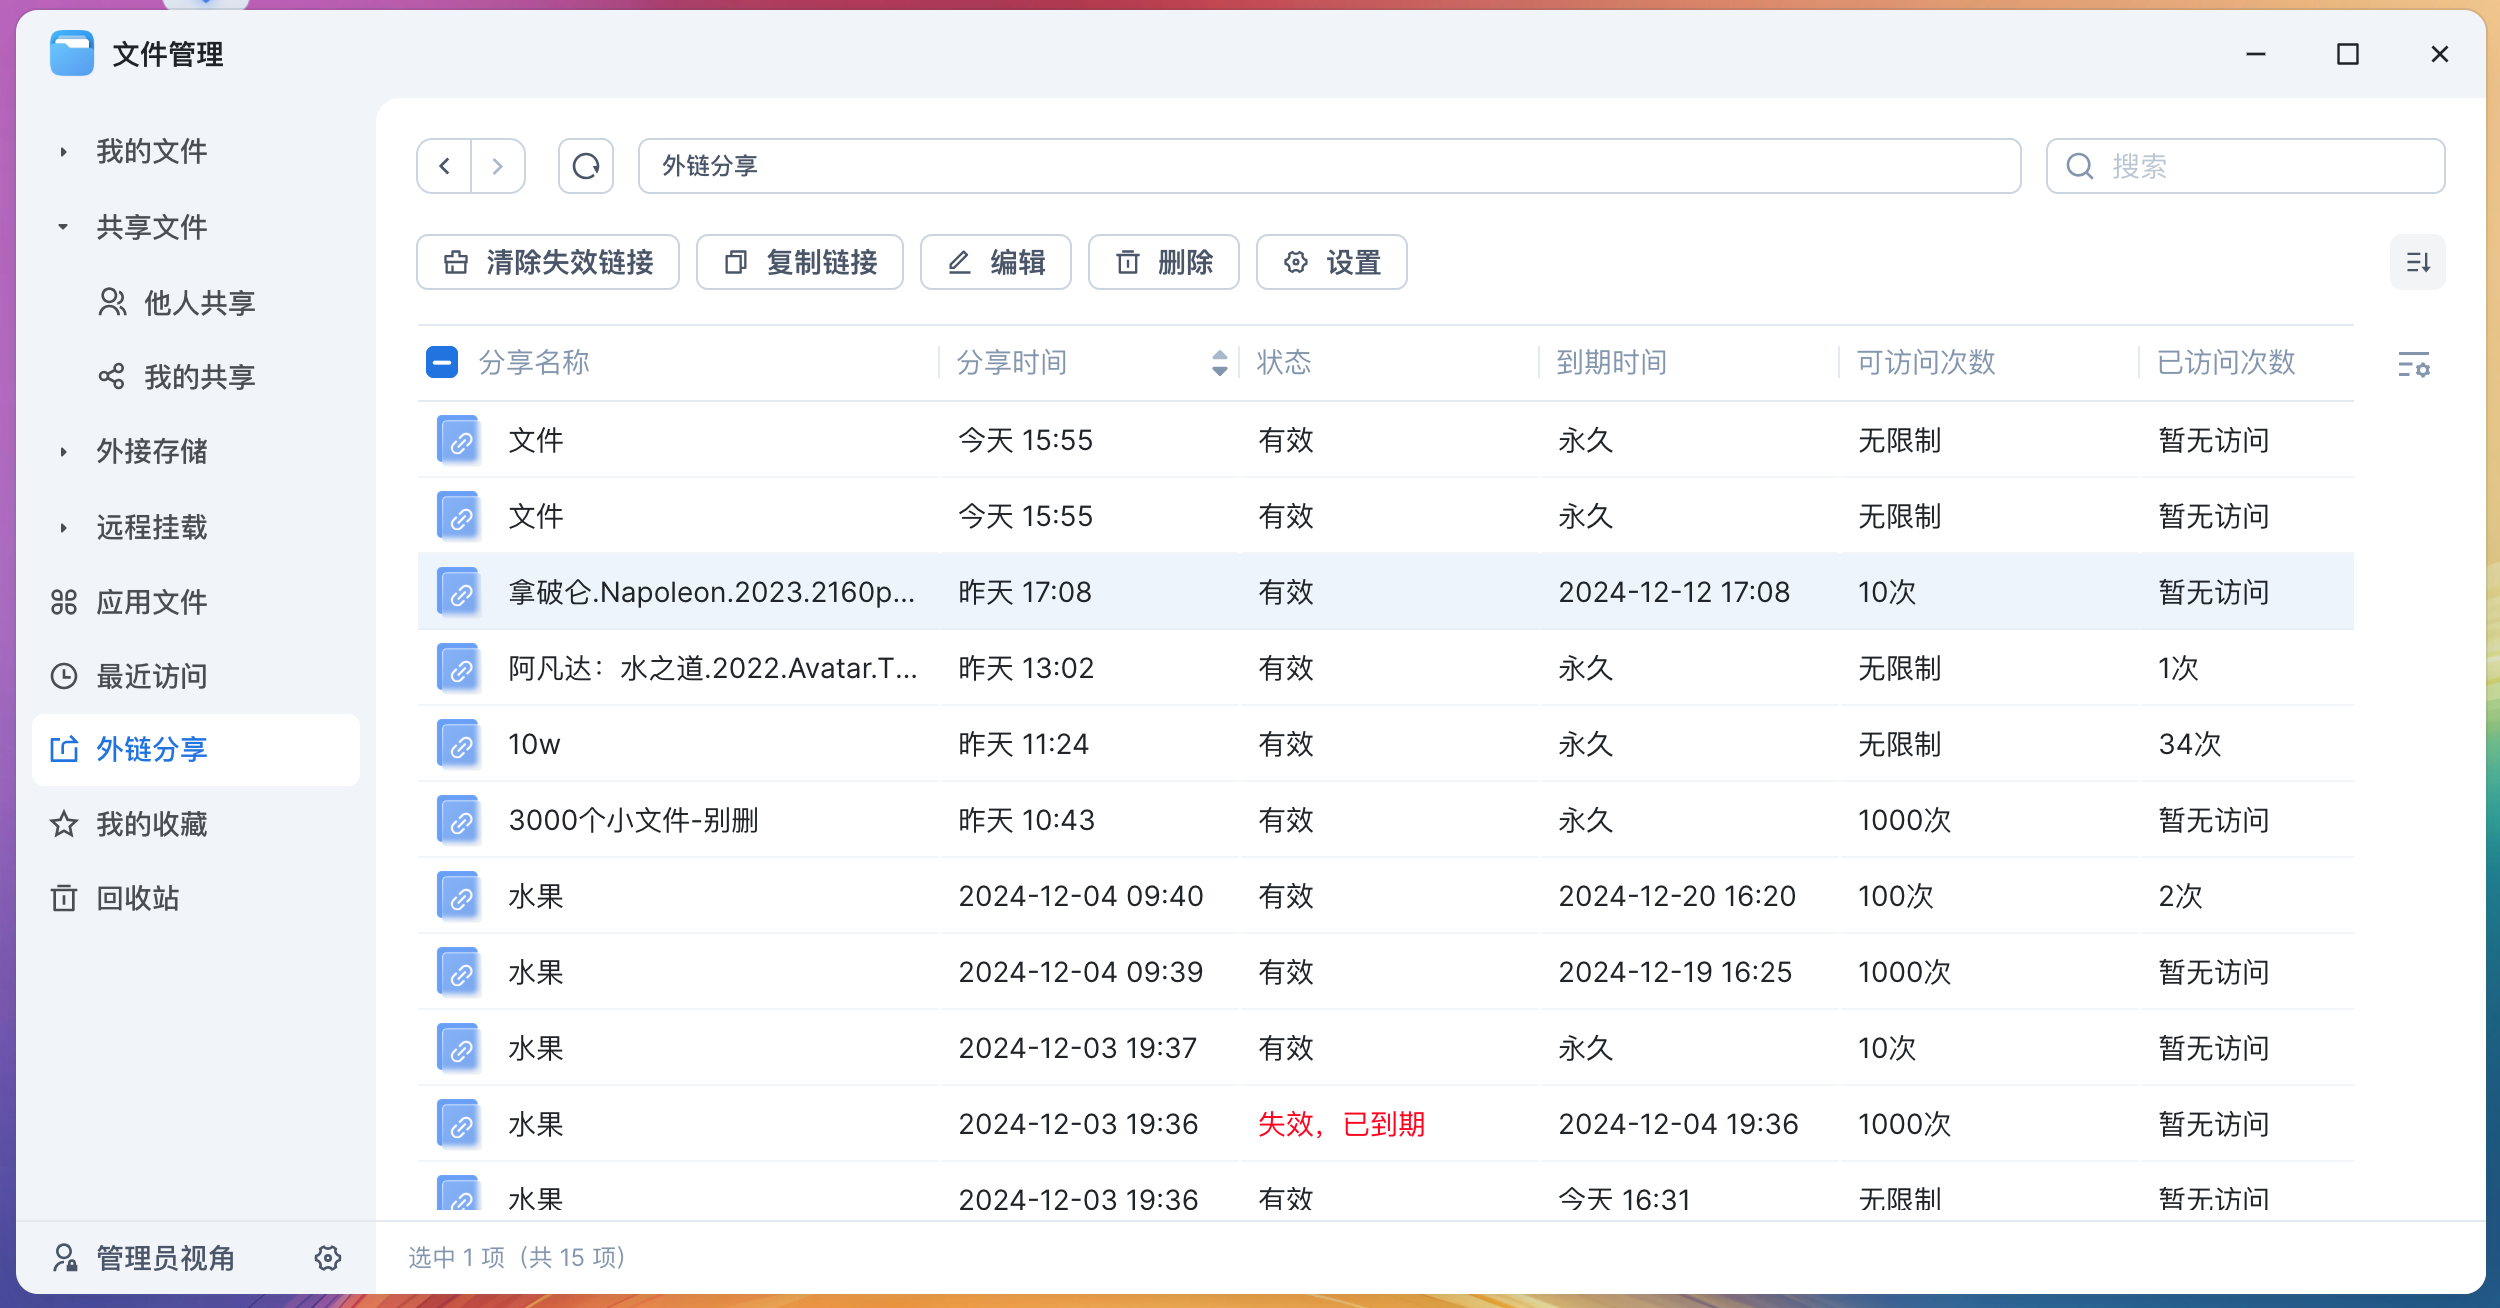Viewport: 2500px width, 1308px height.
Task: Focus the 搜索 search input field
Action: 2246,166
